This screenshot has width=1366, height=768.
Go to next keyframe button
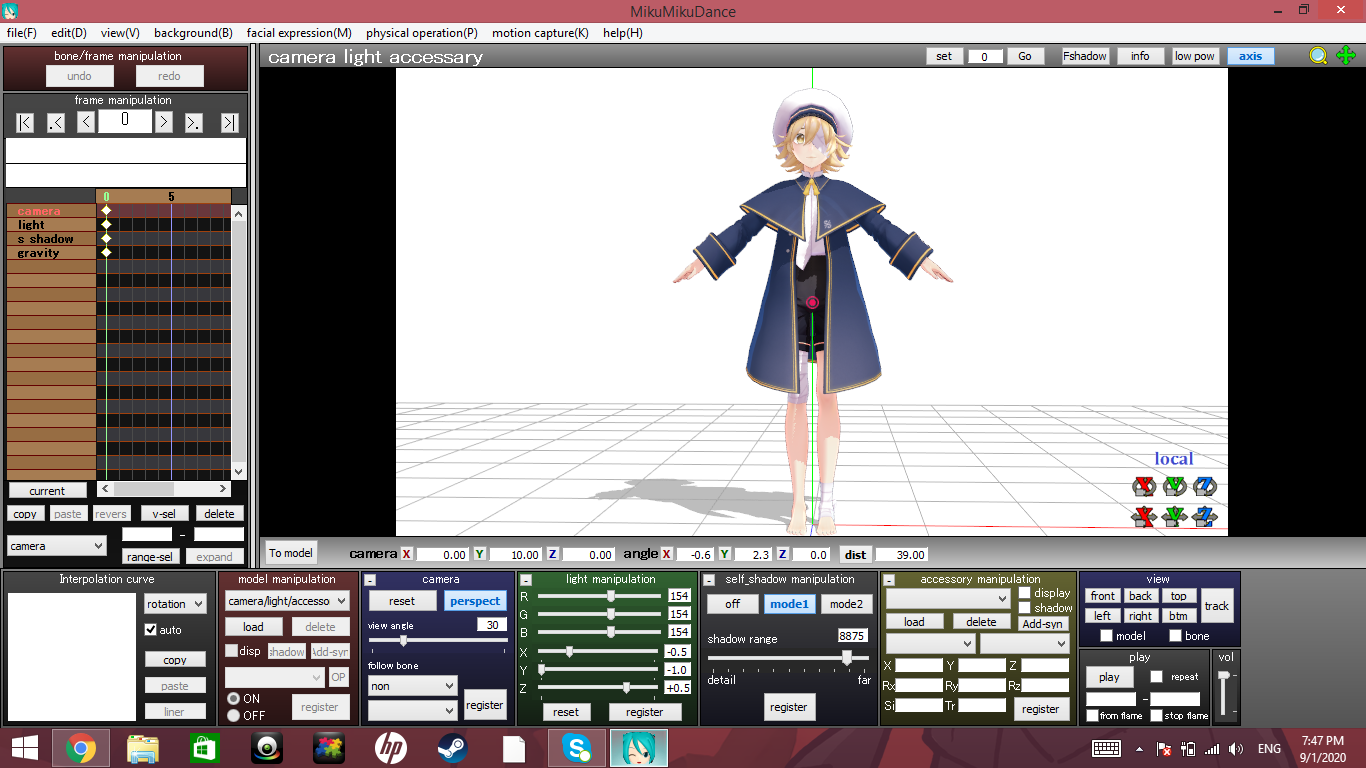tap(194, 122)
